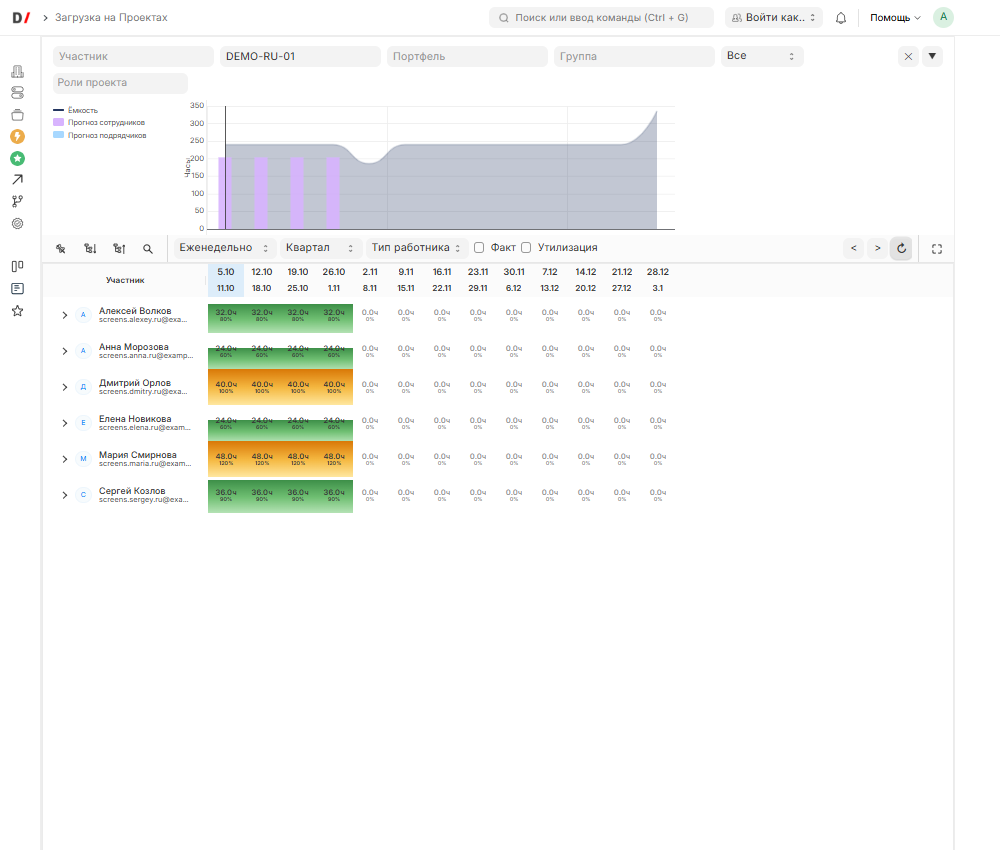The height and width of the screenshot is (850, 1000).
Task: Refresh the workload table
Action: pos(901,249)
